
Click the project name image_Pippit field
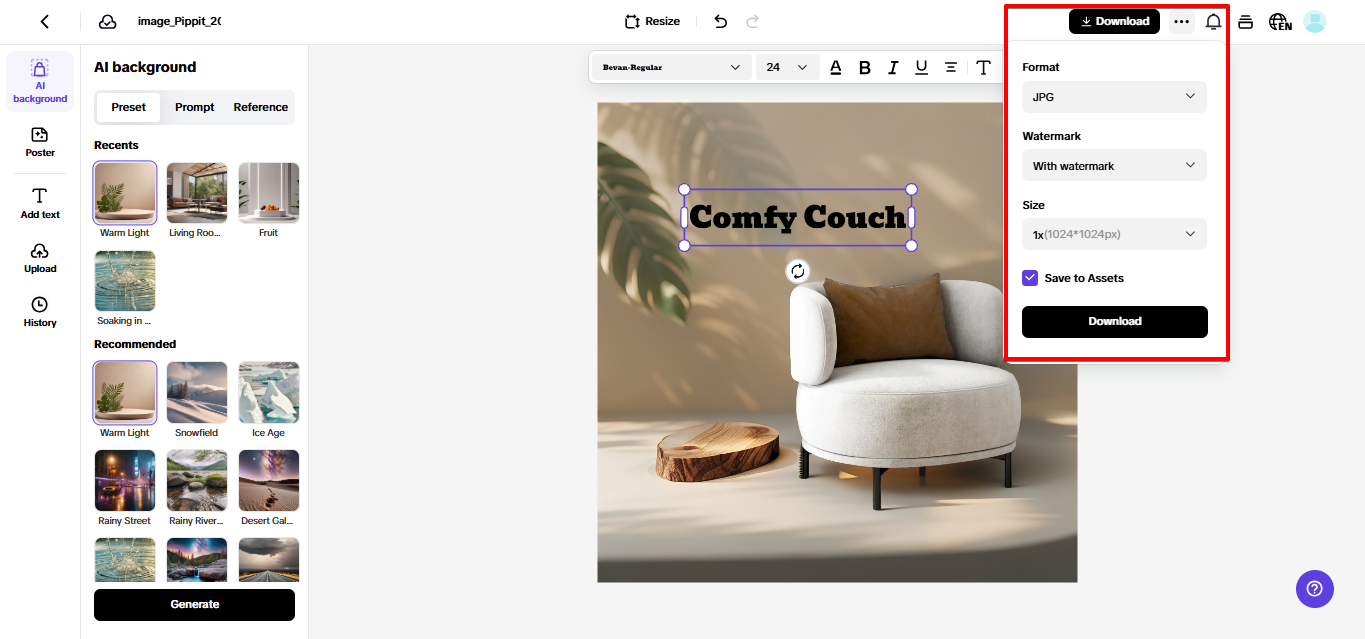[179, 21]
